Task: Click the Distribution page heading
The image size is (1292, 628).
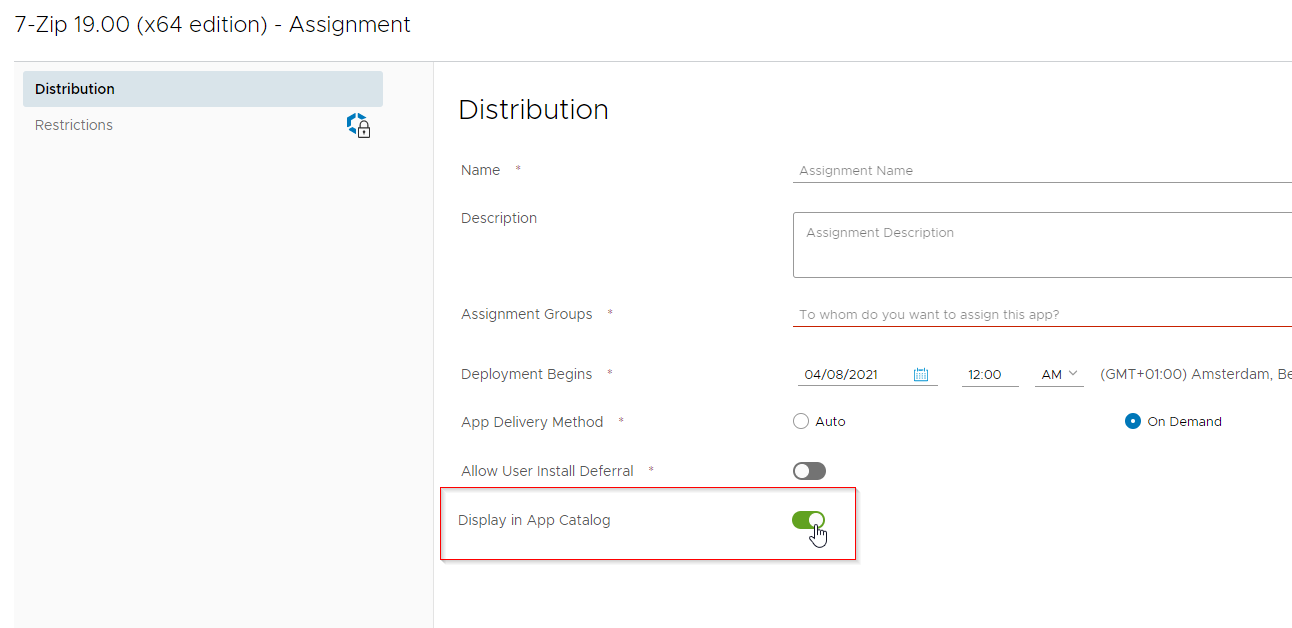Action: point(533,109)
